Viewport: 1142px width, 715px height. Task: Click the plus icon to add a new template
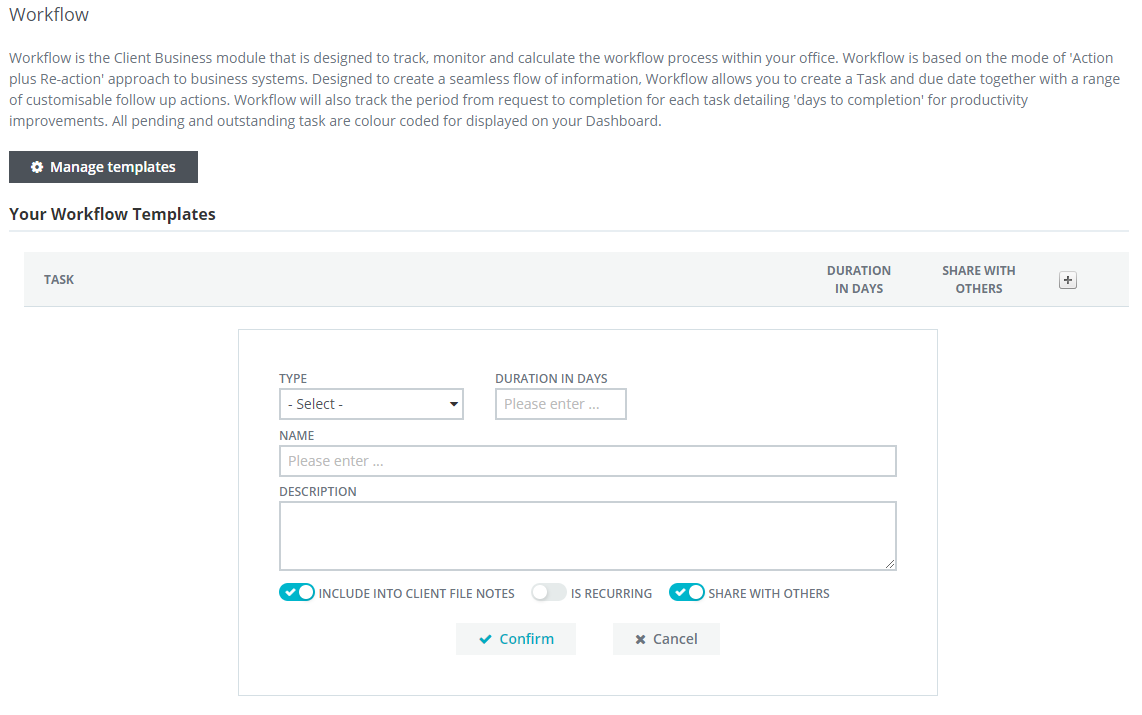coord(1067,280)
